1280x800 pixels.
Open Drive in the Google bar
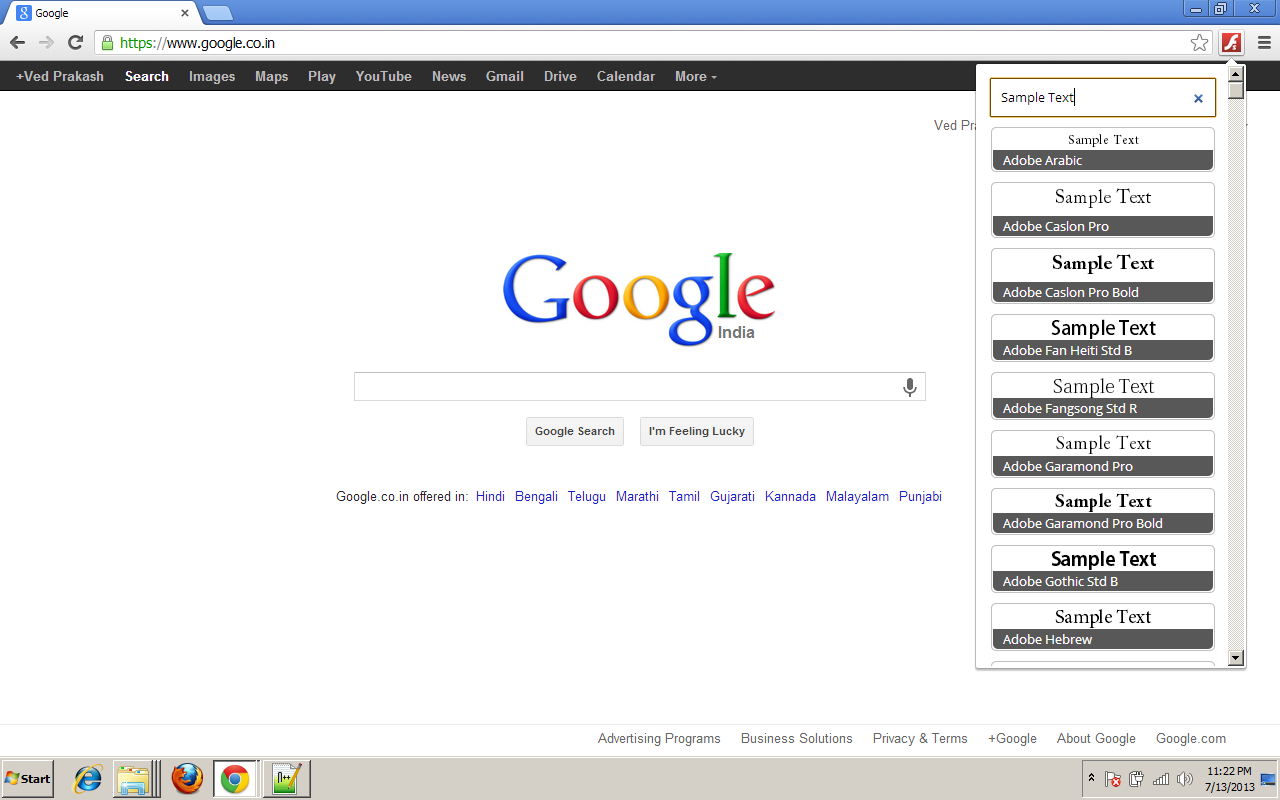(560, 76)
